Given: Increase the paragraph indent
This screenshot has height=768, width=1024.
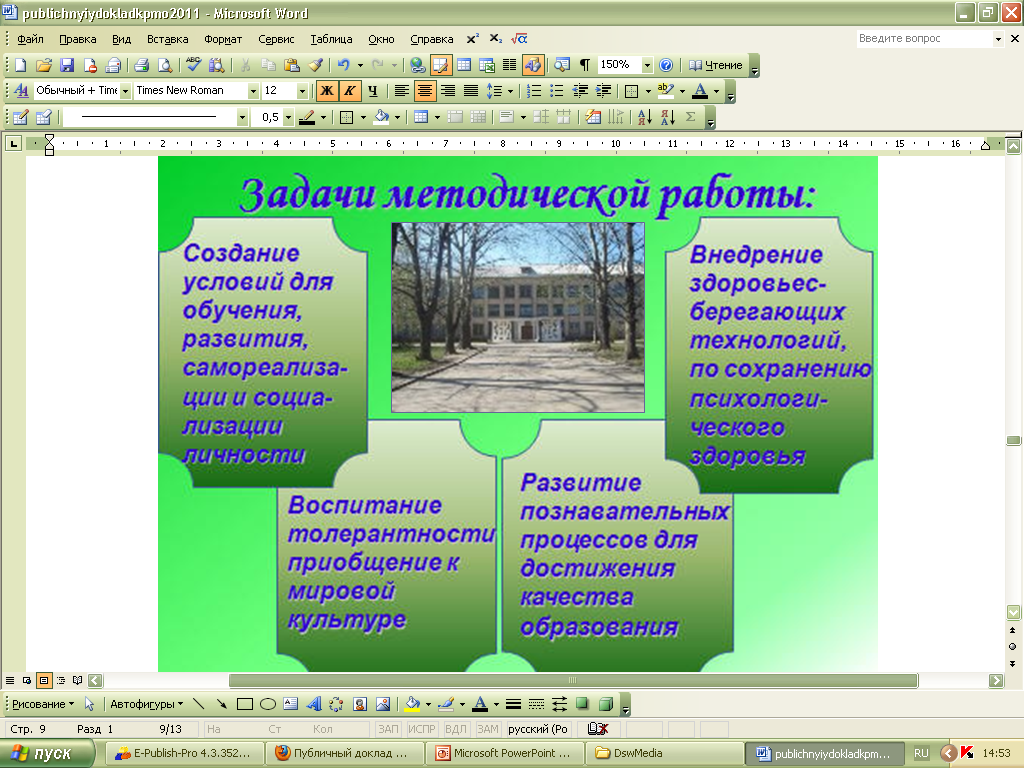Looking at the screenshot, I should pos(603,91).
